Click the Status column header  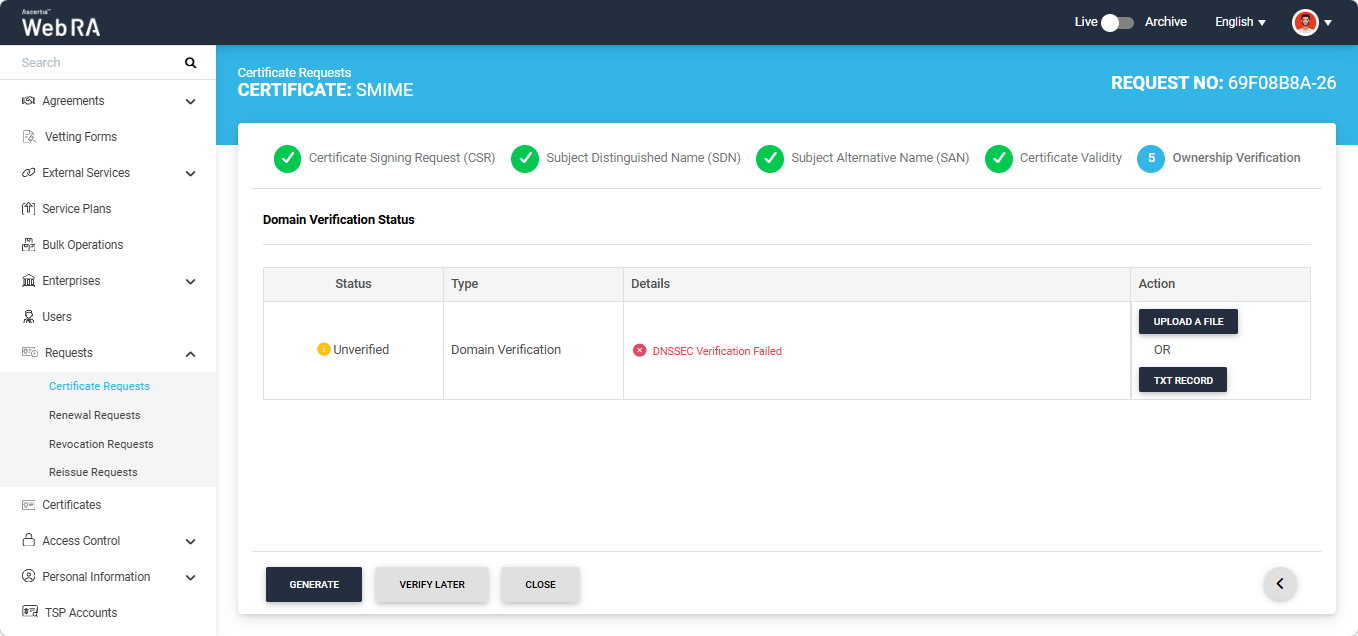[x=353, y=284]
